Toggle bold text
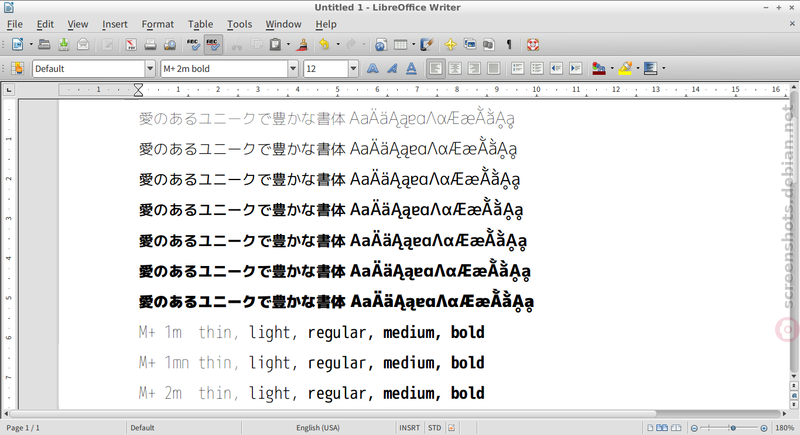Image resolution: width=800 pixels, height=435 pixels. point(373,68)
